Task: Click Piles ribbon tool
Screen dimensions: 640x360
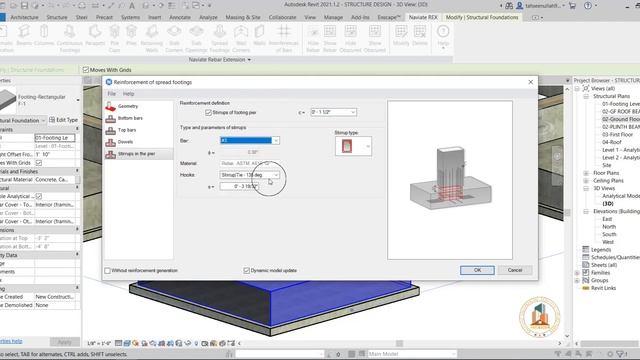Action: (131, 36)
